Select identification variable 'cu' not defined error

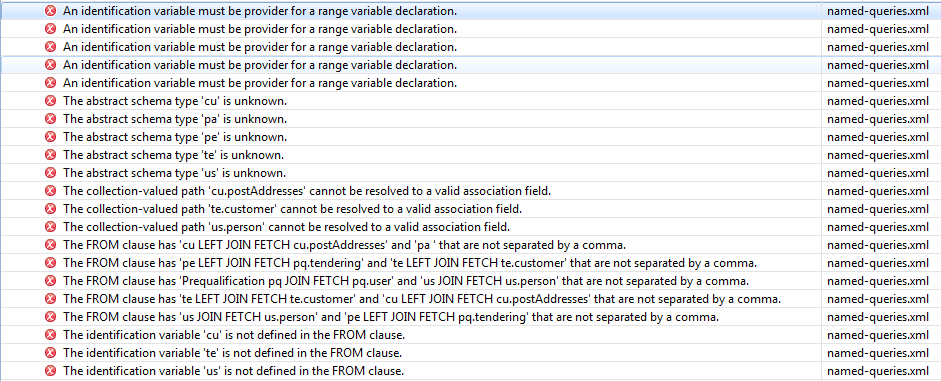click(x=470, y=335)
